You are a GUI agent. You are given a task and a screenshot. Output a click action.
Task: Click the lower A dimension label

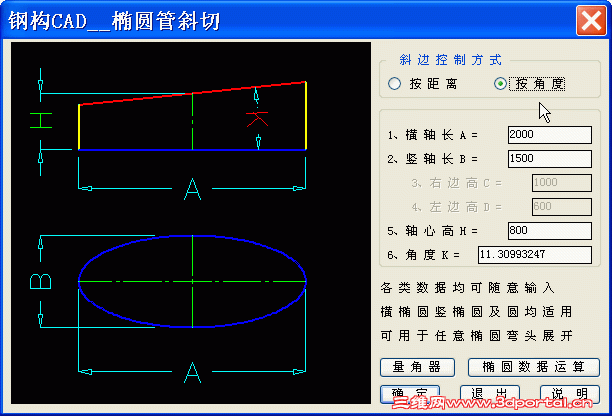pos(192,372)
